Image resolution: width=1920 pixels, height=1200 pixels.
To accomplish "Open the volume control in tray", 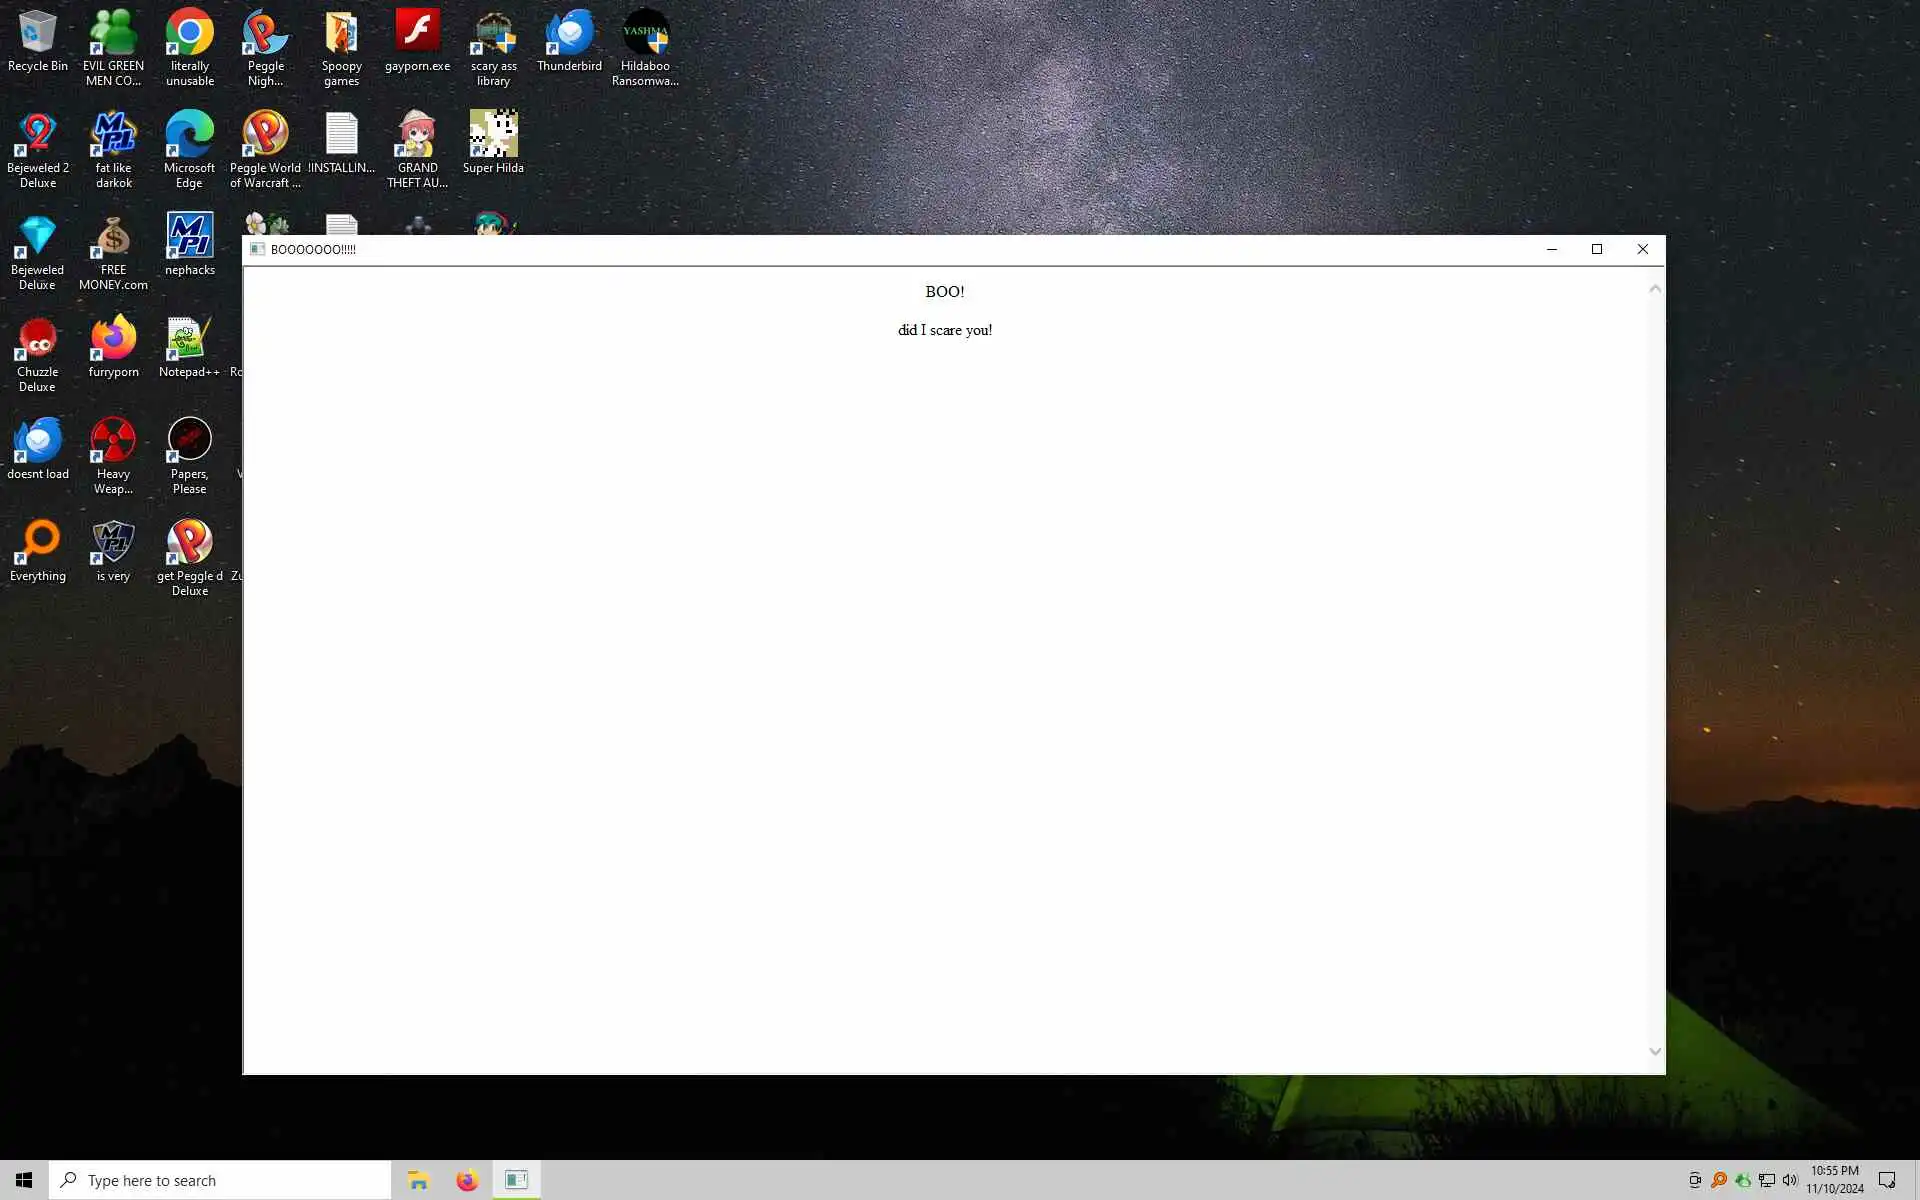I will click(1790, 1180).
